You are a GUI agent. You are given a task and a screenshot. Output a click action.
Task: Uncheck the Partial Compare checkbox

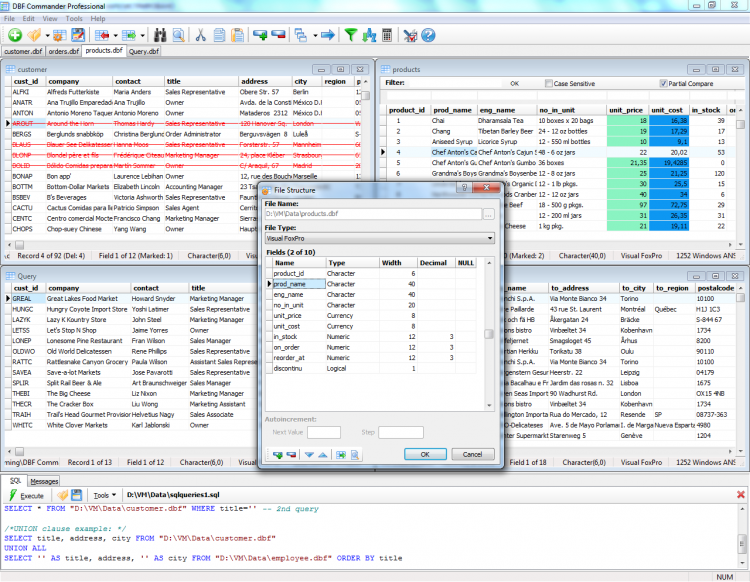click(x=664, y=84)
